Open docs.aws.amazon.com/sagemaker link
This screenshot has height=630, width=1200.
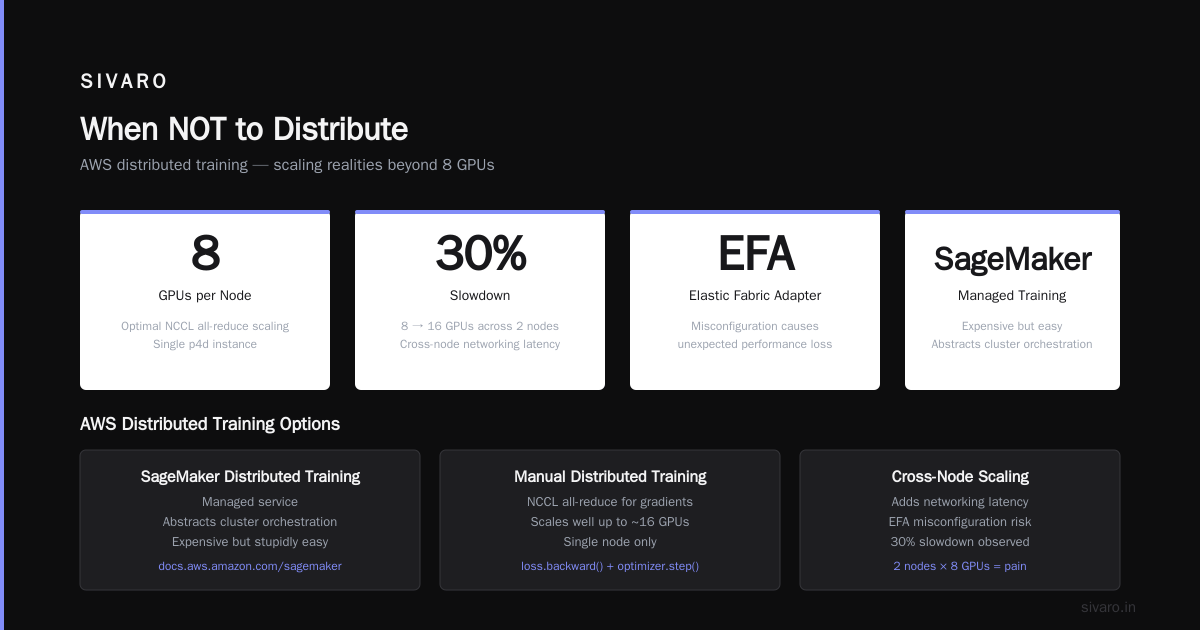pos(250,566)
